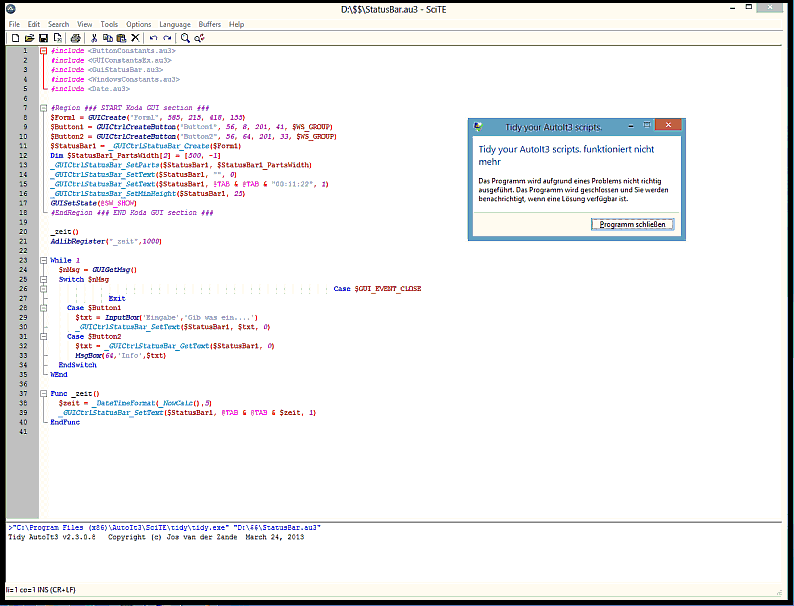Click the Open file folder icon
This screenshot has width=794, height=606.
(29, 38)
